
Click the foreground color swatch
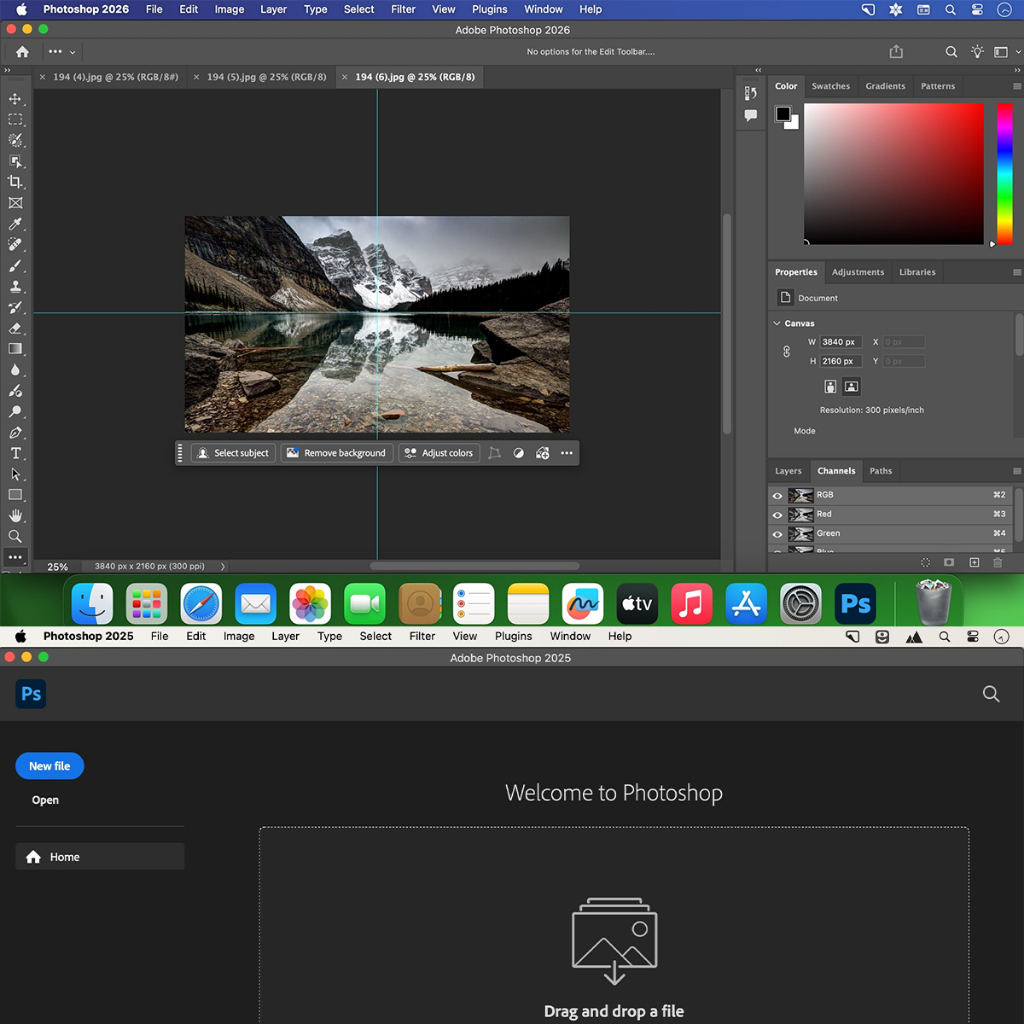782,114
